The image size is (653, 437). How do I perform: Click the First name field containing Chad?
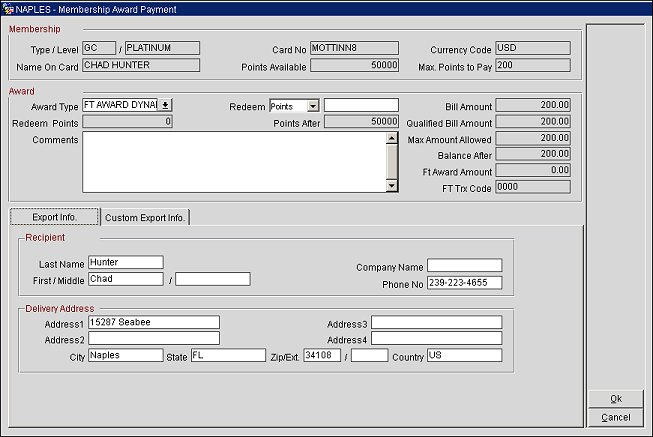[125, 279]
